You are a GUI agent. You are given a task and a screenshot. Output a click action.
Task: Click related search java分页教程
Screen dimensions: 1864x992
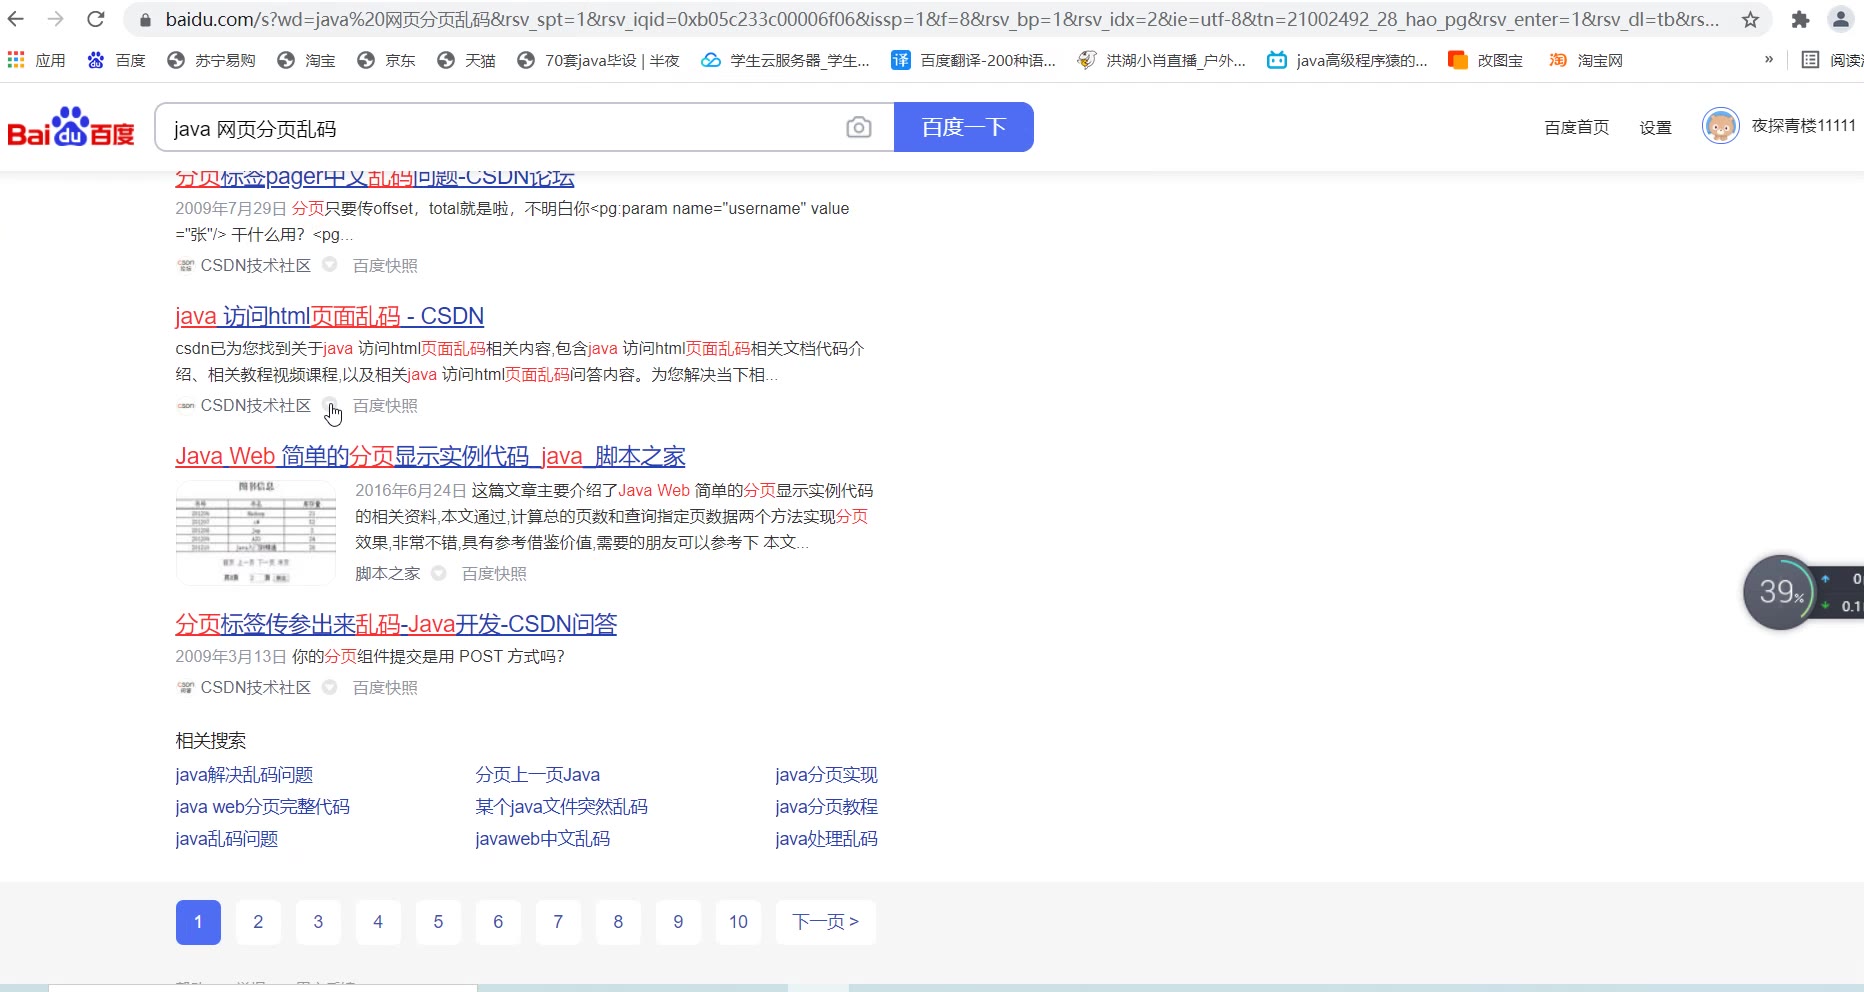826,807
